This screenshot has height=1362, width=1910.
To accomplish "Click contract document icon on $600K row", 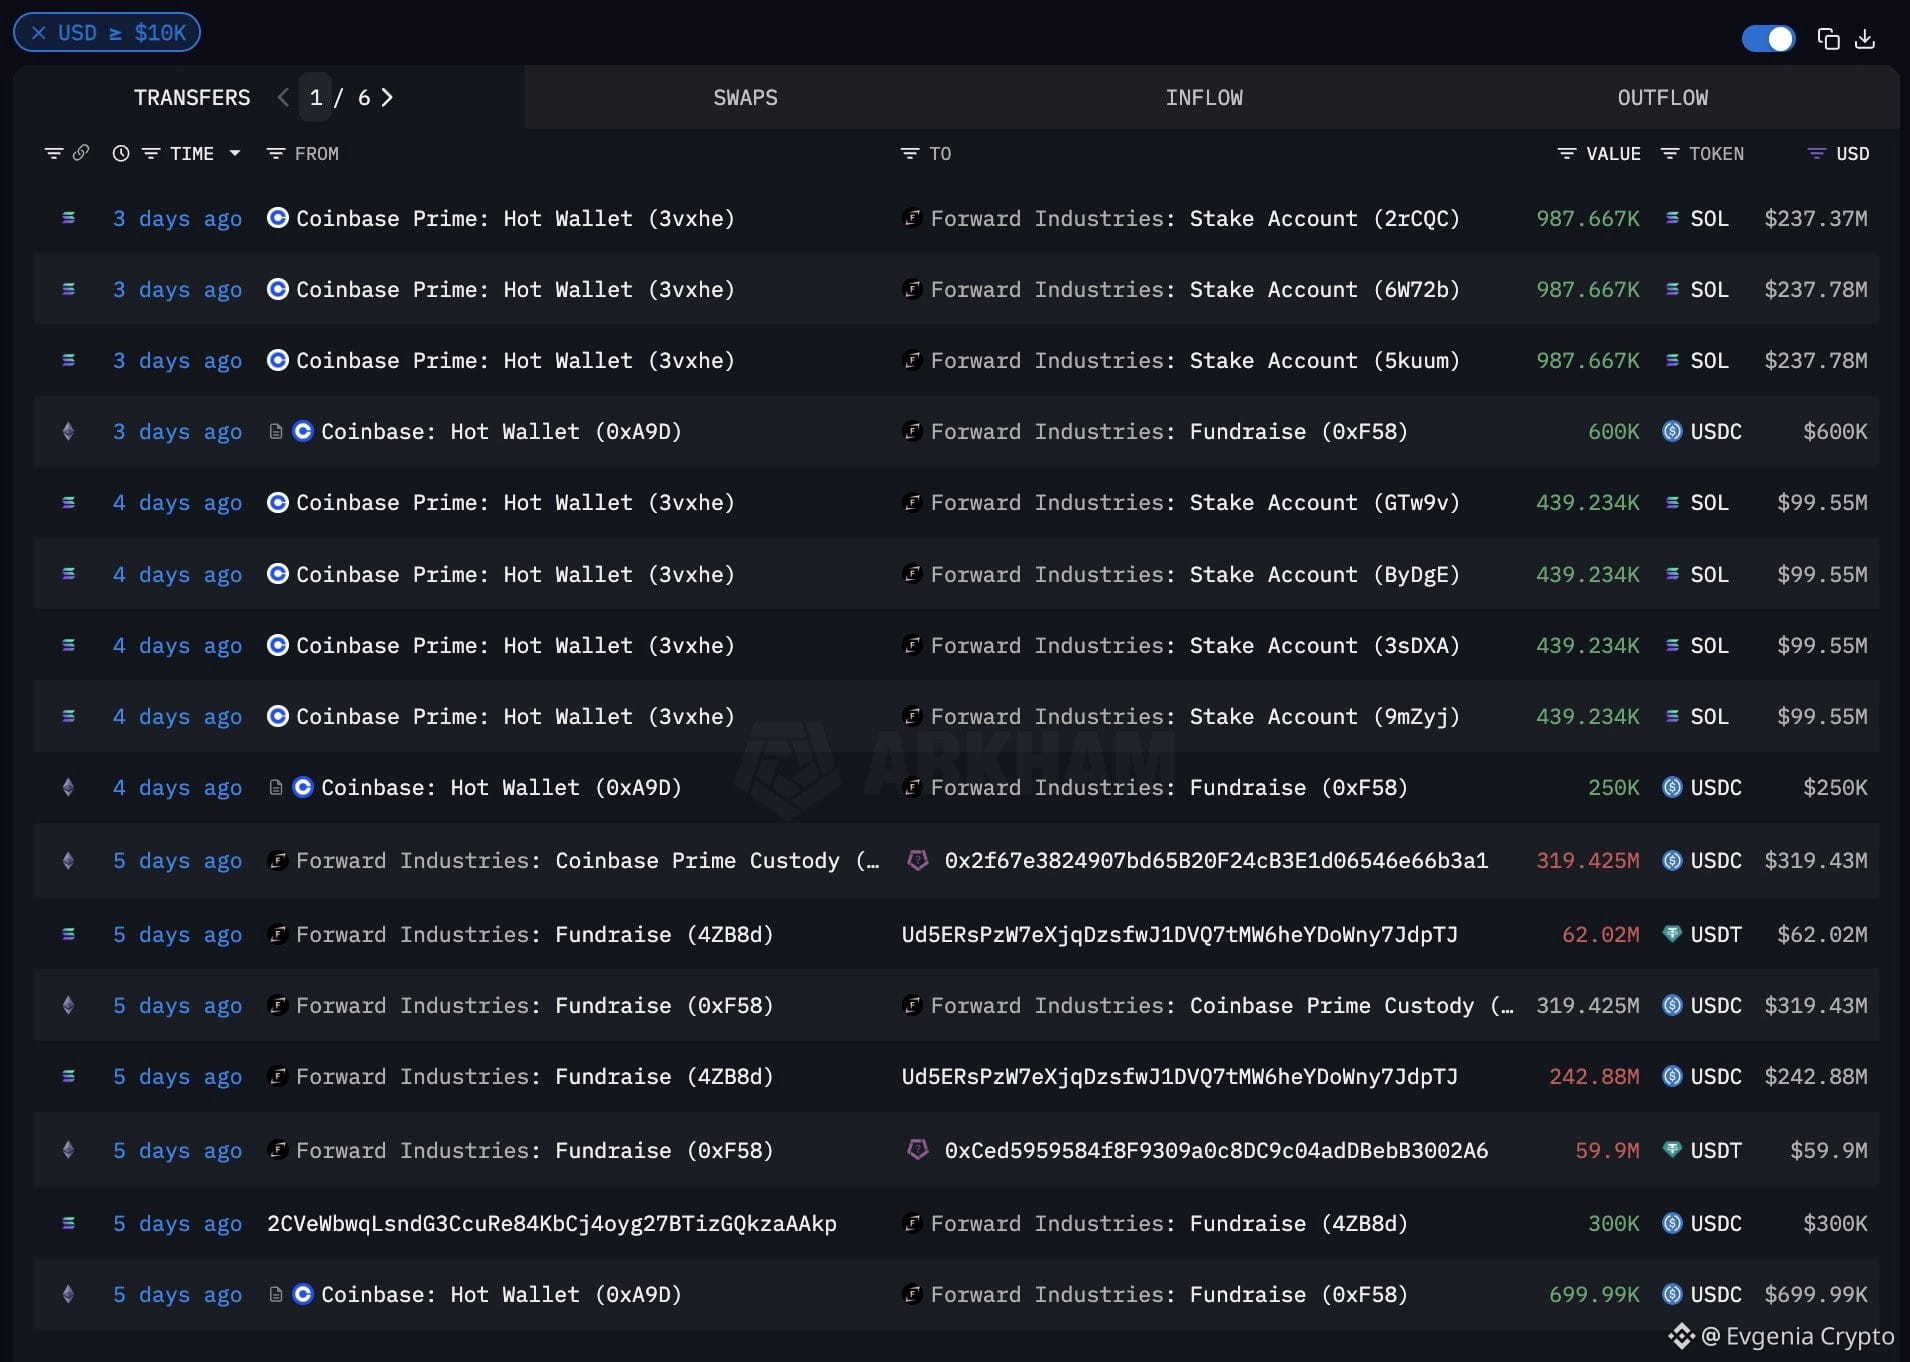I will click(x=275, y=431).
